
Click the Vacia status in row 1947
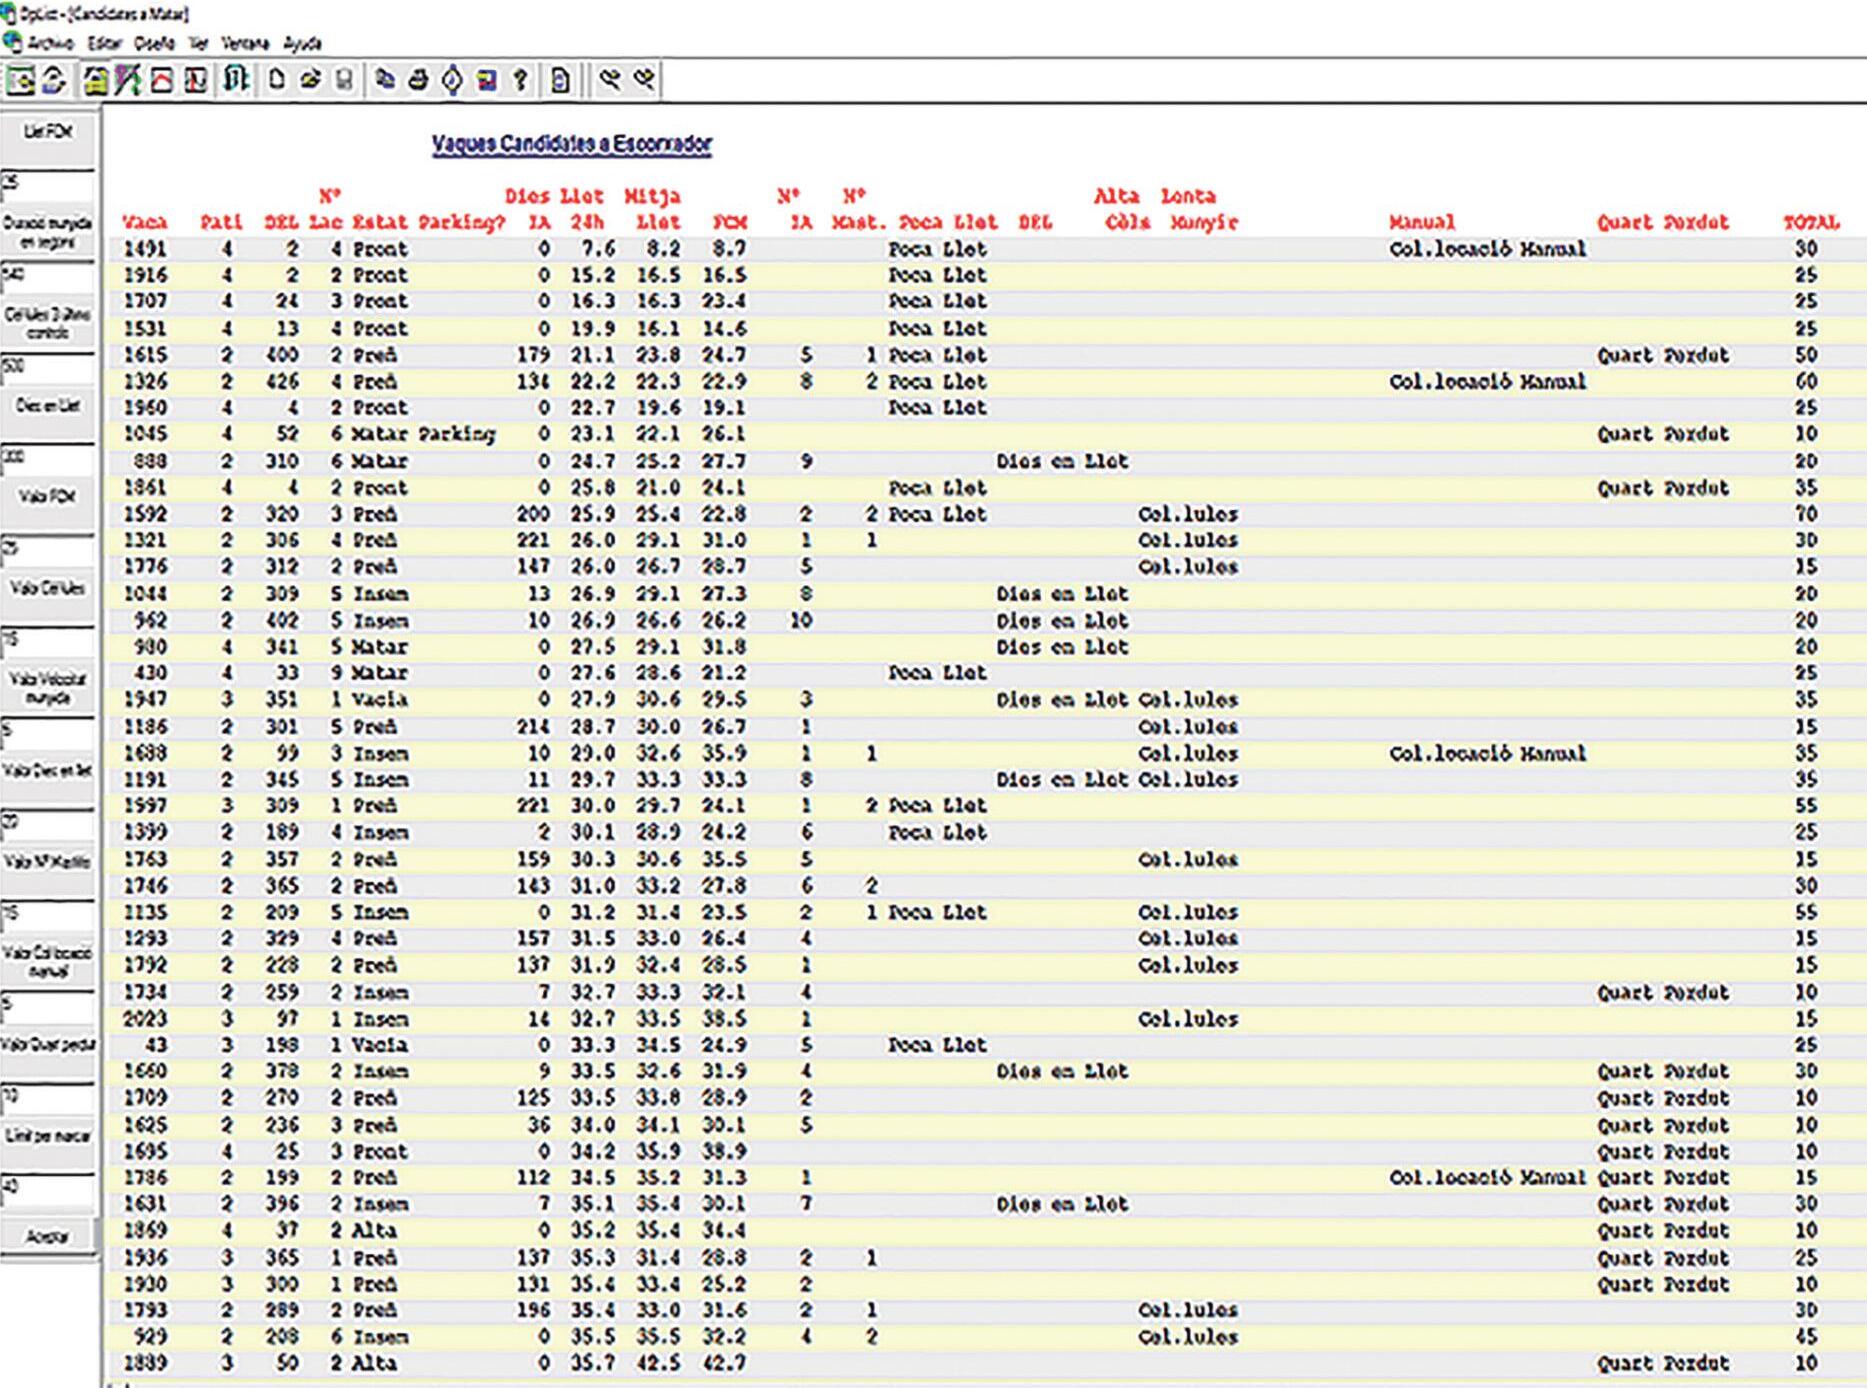coord(380,700)
